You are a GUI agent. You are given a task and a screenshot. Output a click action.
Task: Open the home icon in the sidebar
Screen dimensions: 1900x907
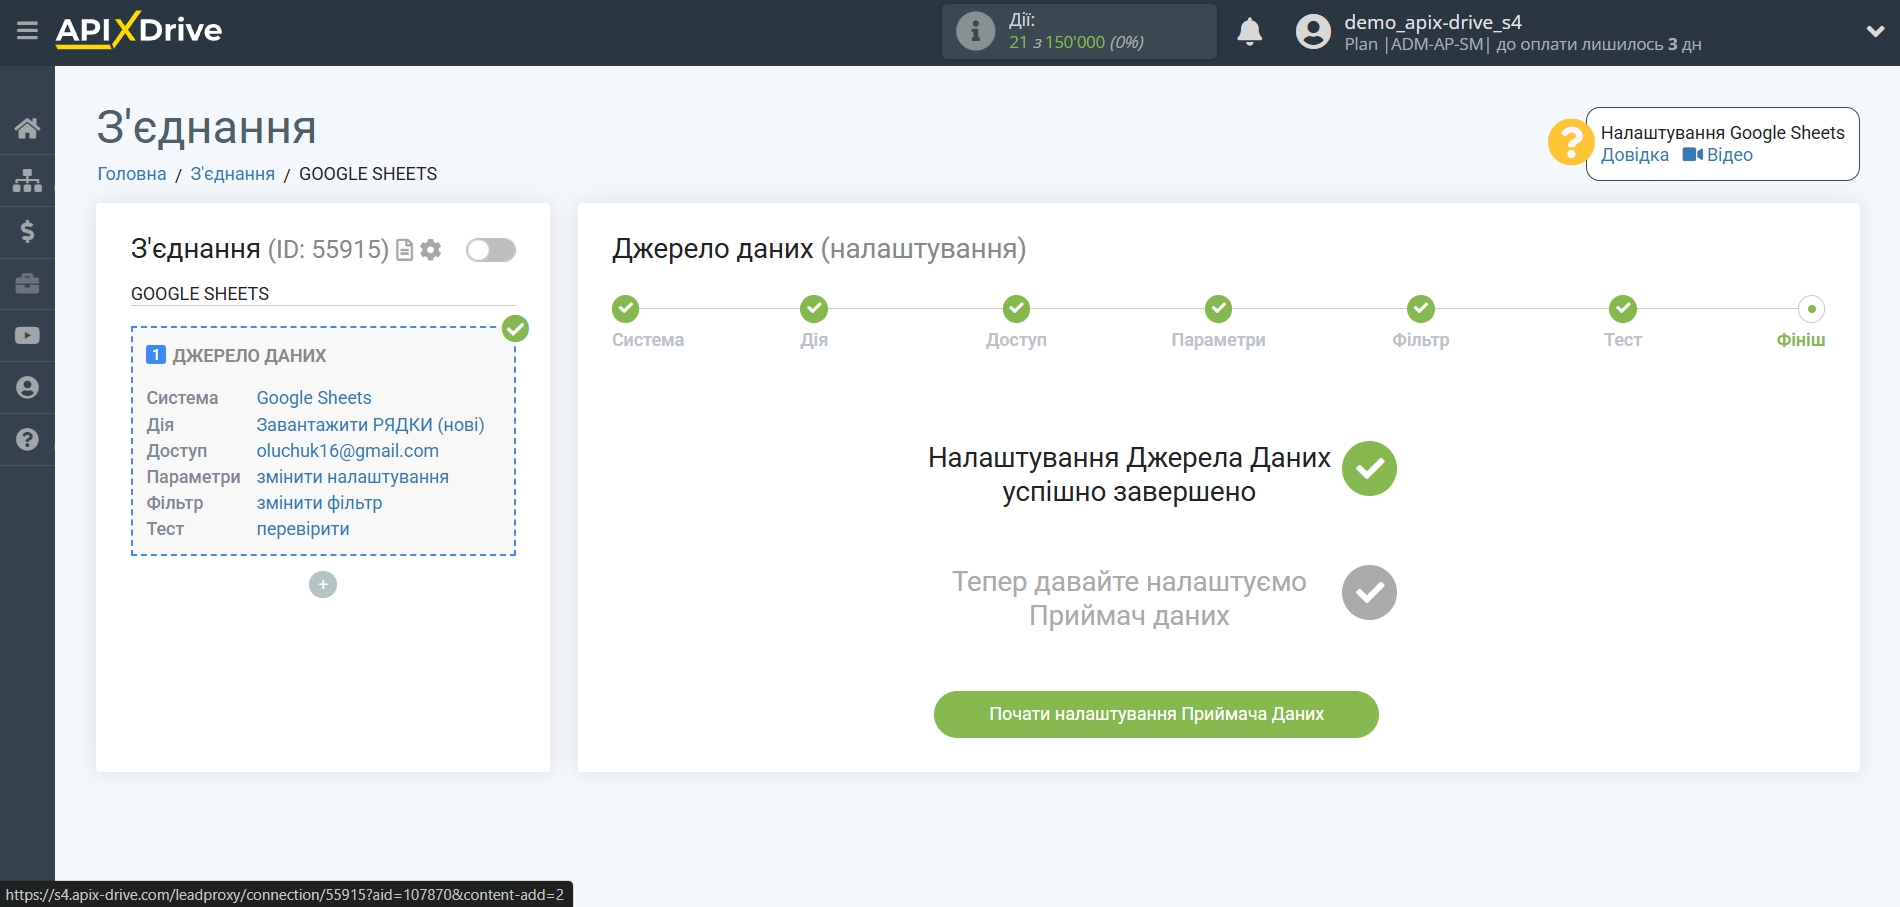[27, 128]
